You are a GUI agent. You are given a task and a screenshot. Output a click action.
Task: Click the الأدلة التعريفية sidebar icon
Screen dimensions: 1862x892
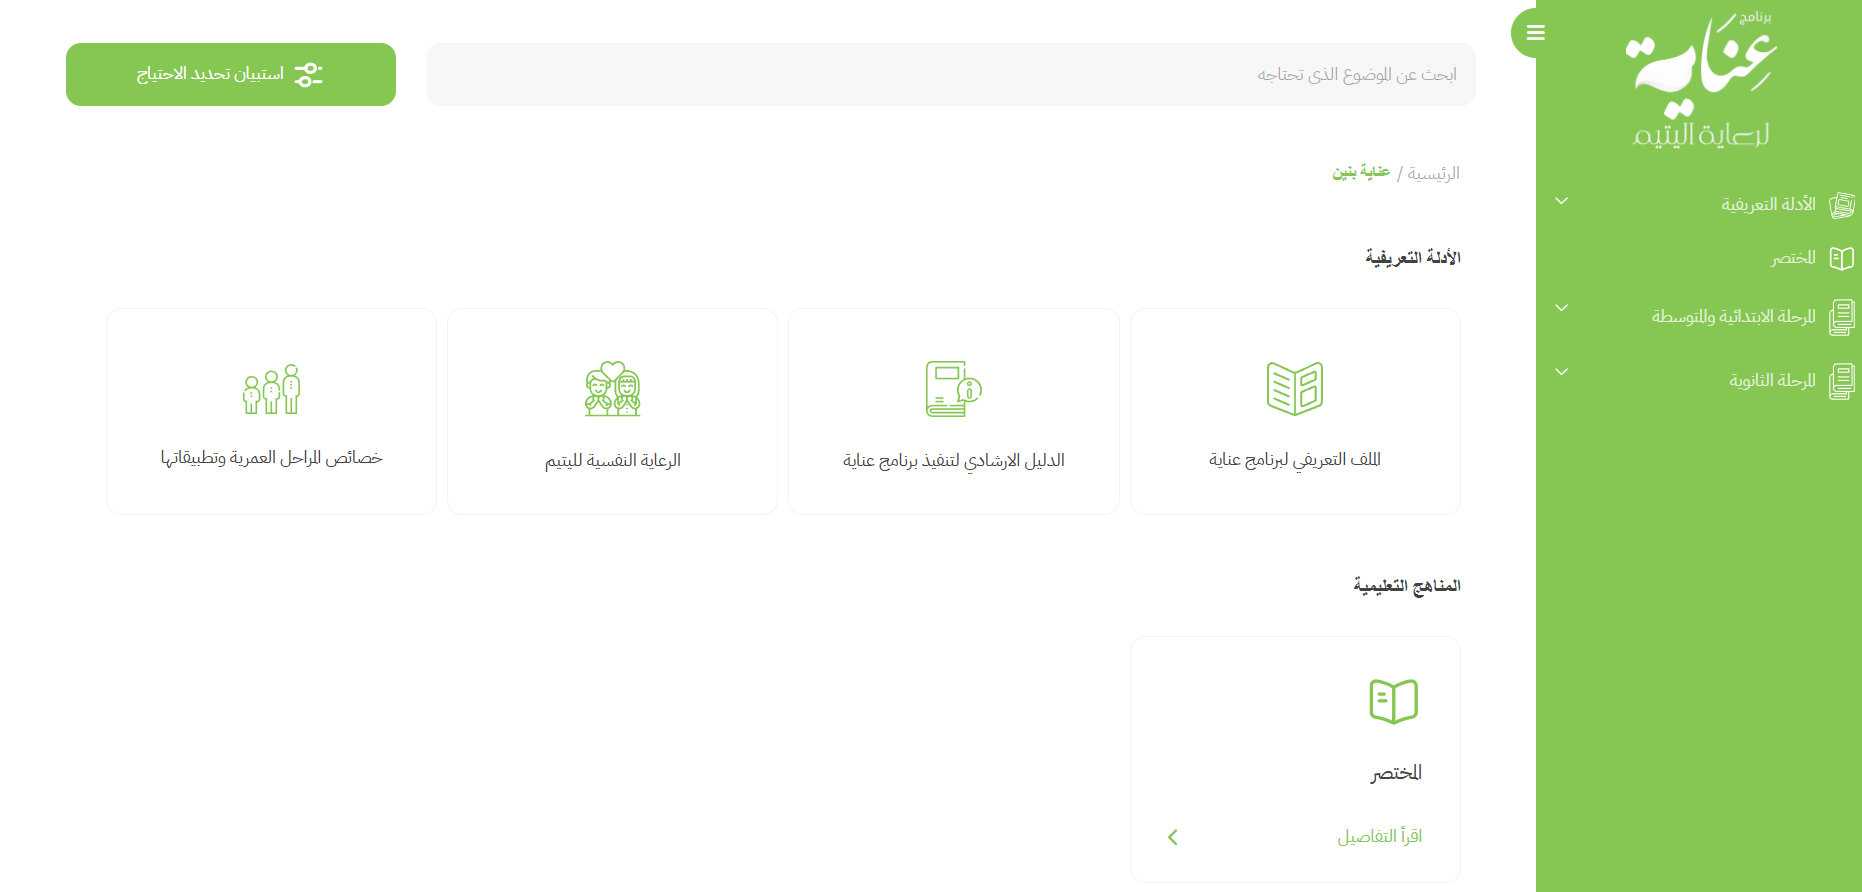click(x=1841, y=205)
